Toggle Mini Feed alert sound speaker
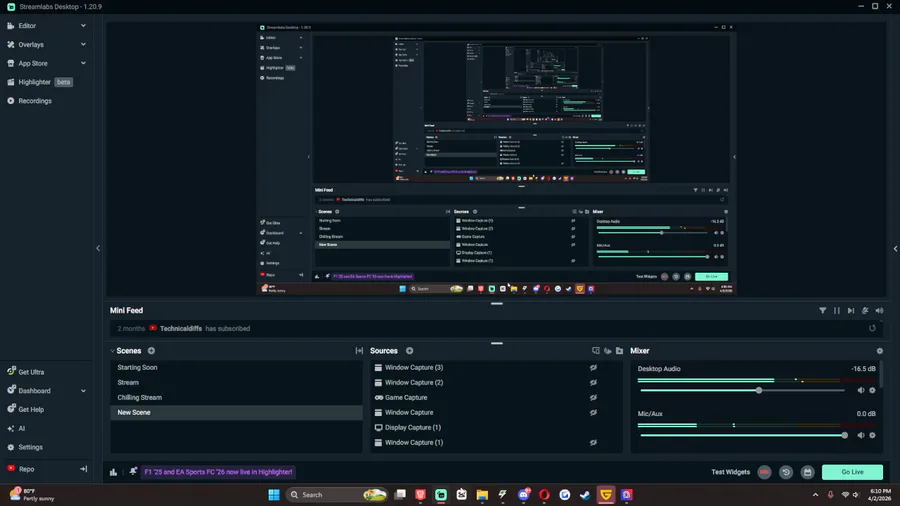 [879, 310]
